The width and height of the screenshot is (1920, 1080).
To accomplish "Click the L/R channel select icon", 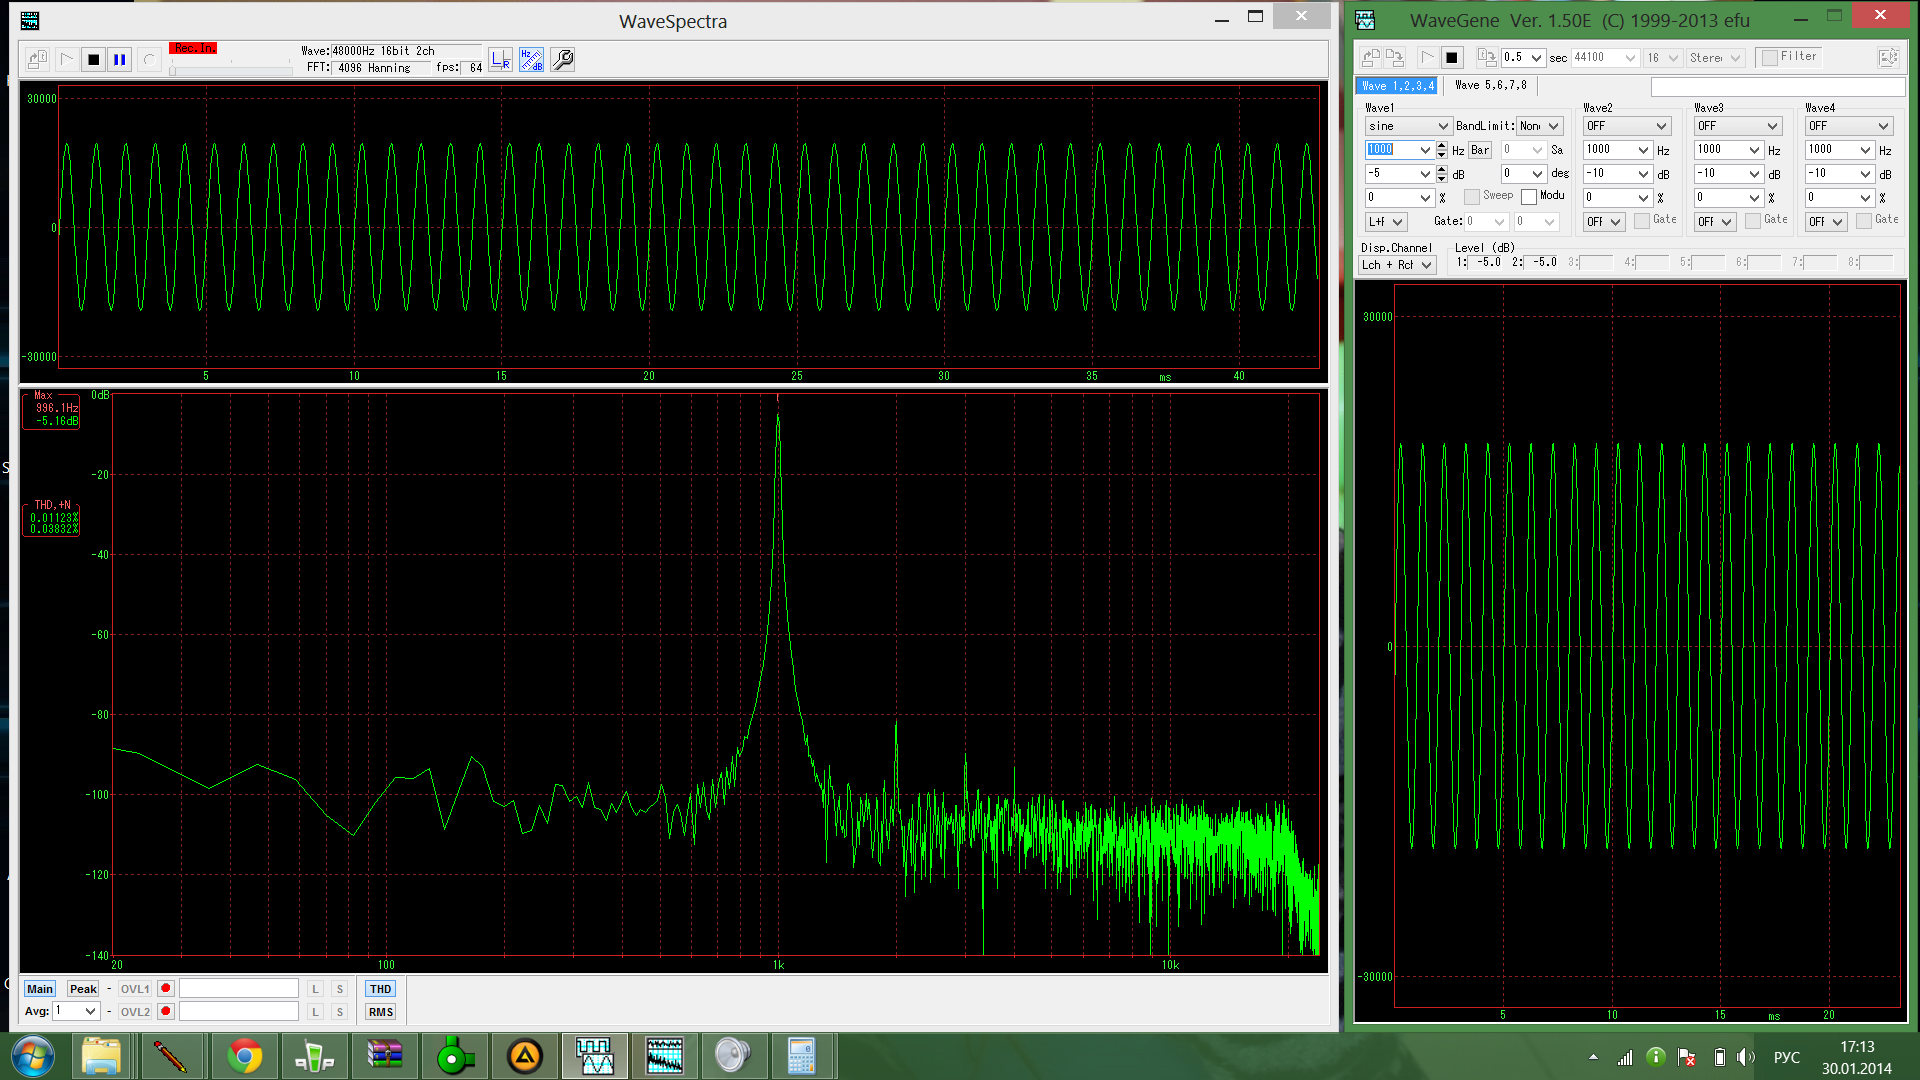I will [501, 60].
